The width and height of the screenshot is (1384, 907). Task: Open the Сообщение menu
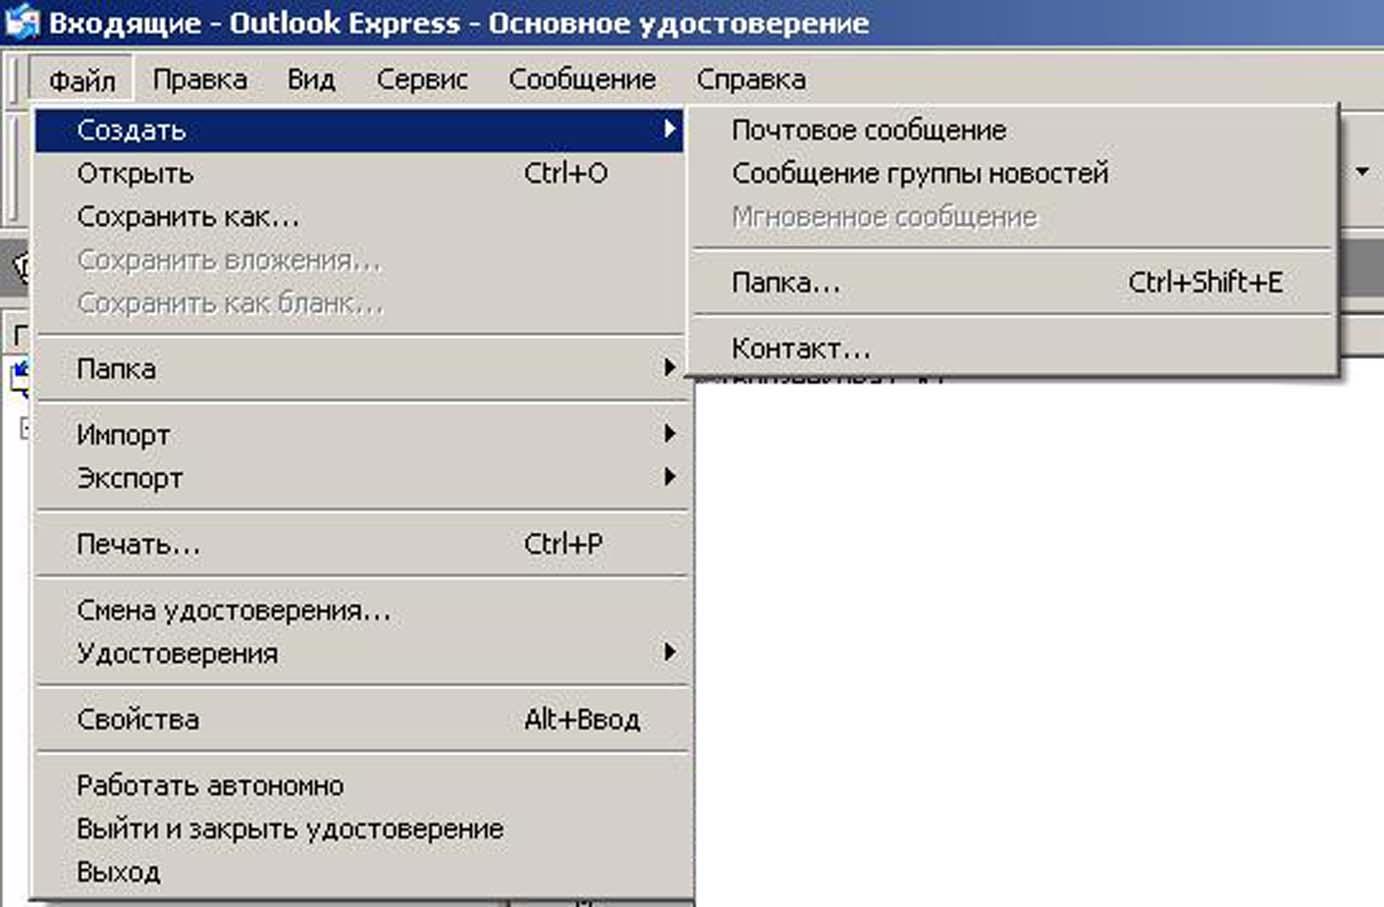click(582, 79)
